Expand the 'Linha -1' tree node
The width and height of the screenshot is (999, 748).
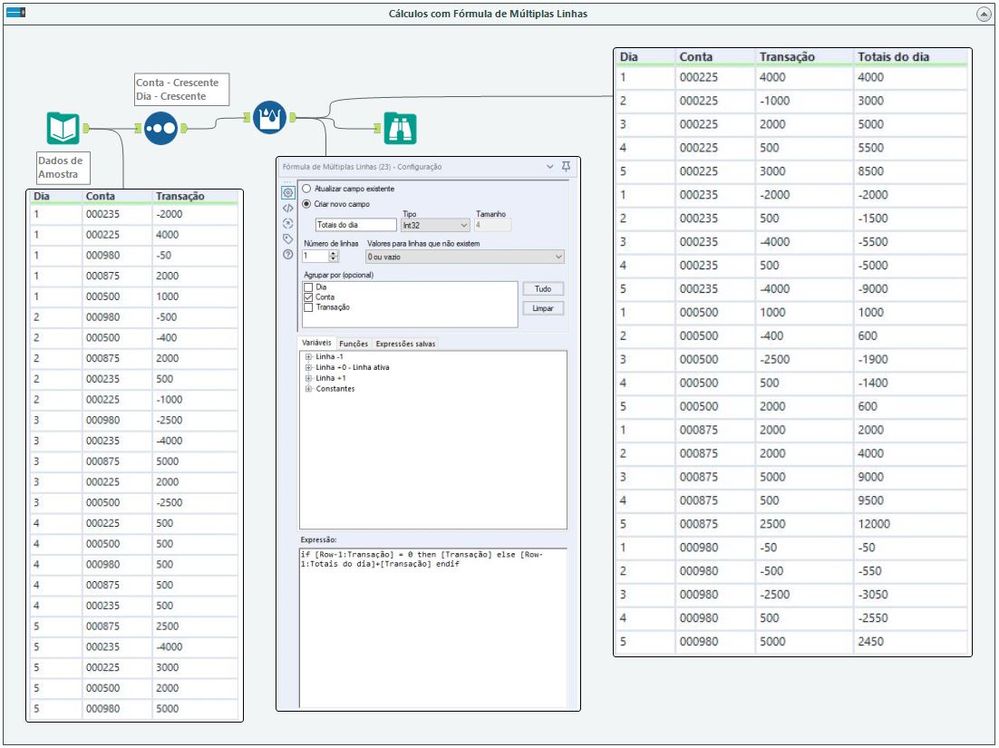point(308,358)
